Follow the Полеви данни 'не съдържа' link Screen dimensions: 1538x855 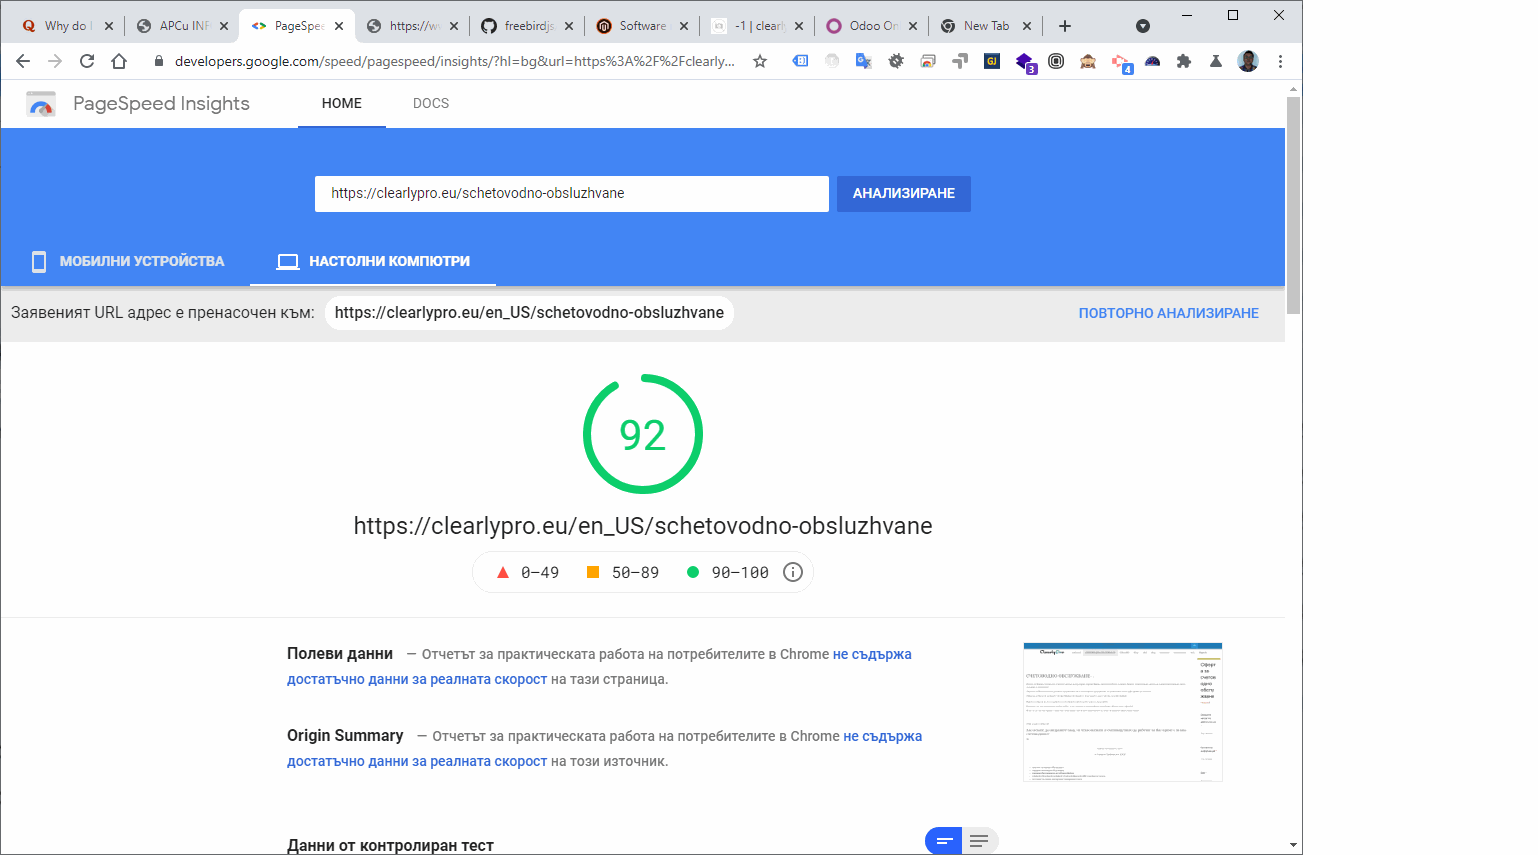tap(872, 654)
